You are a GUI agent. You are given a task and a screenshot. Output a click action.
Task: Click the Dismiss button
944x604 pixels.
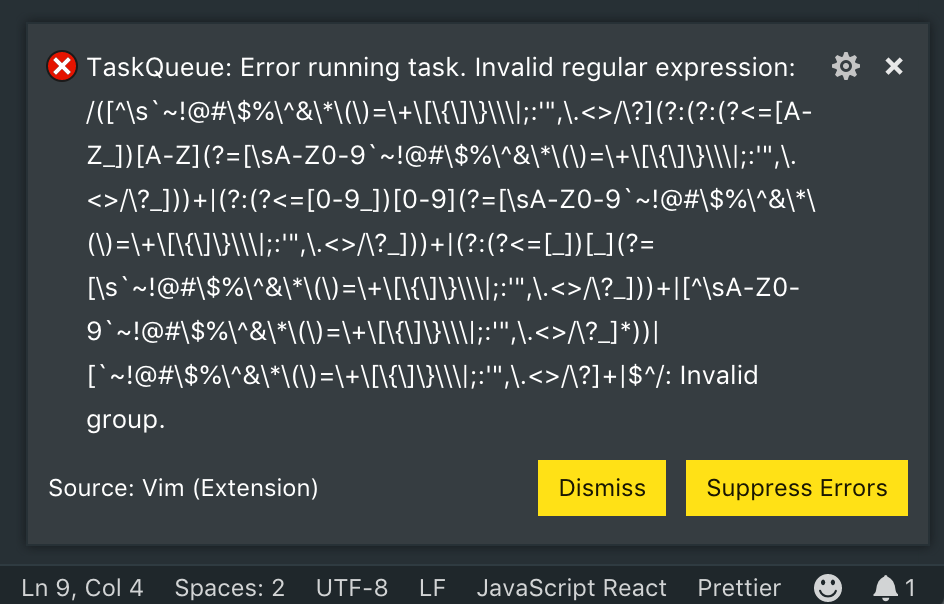(x=601, y=488)
